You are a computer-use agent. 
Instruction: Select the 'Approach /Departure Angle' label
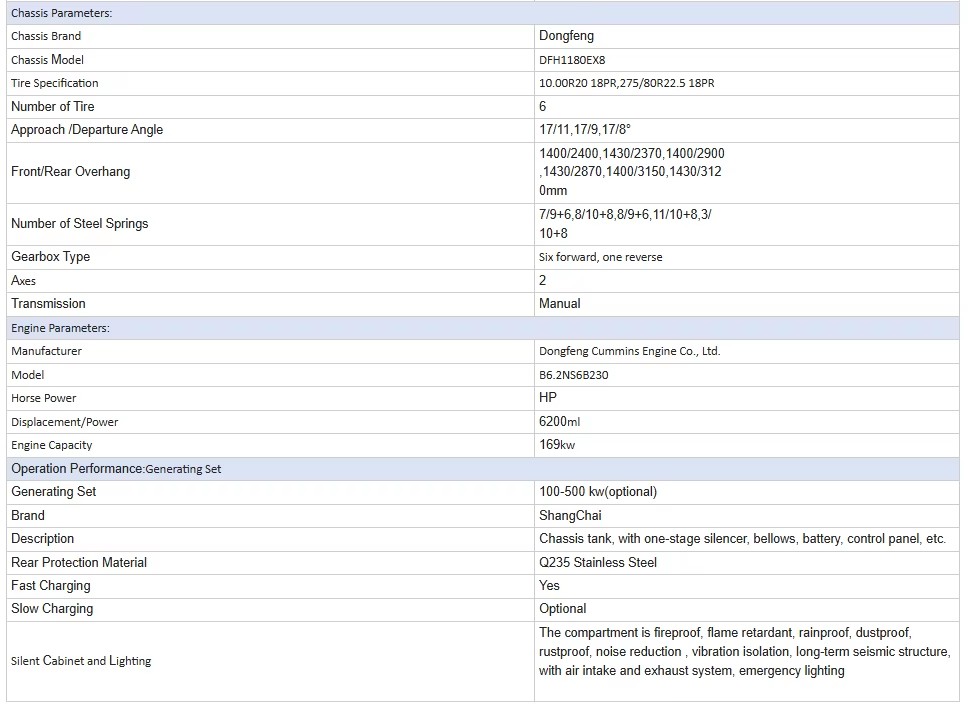click(x=87, y=130)
